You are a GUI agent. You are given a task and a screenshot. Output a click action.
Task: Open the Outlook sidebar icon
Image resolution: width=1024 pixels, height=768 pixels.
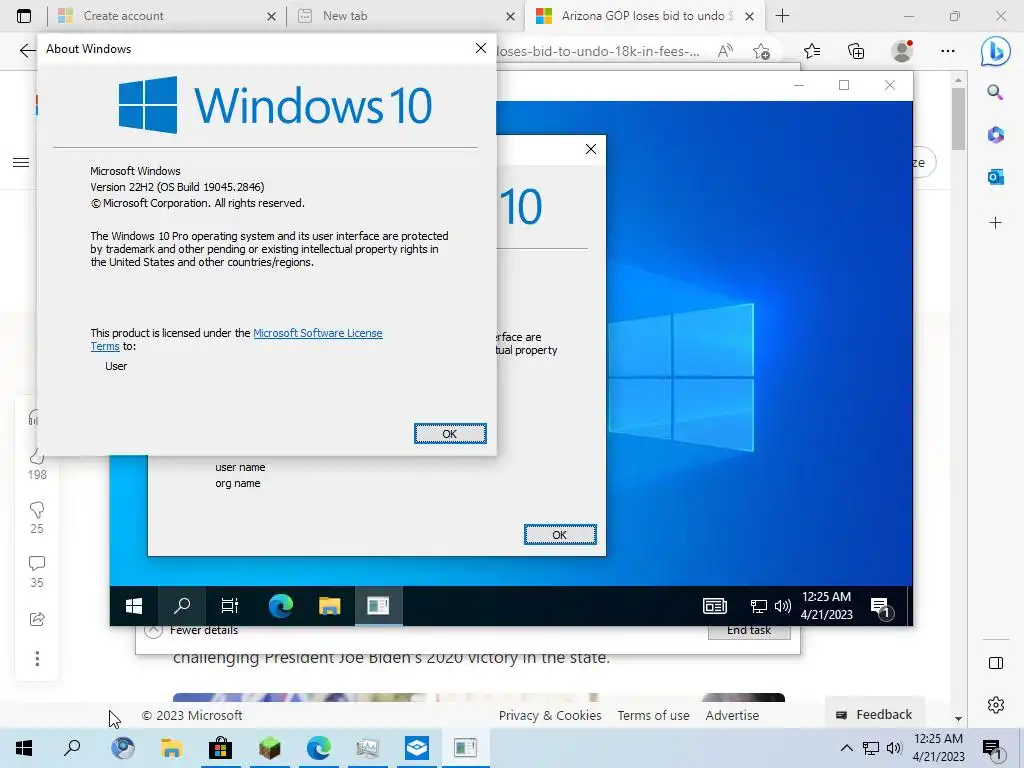(x=995, y=176)
